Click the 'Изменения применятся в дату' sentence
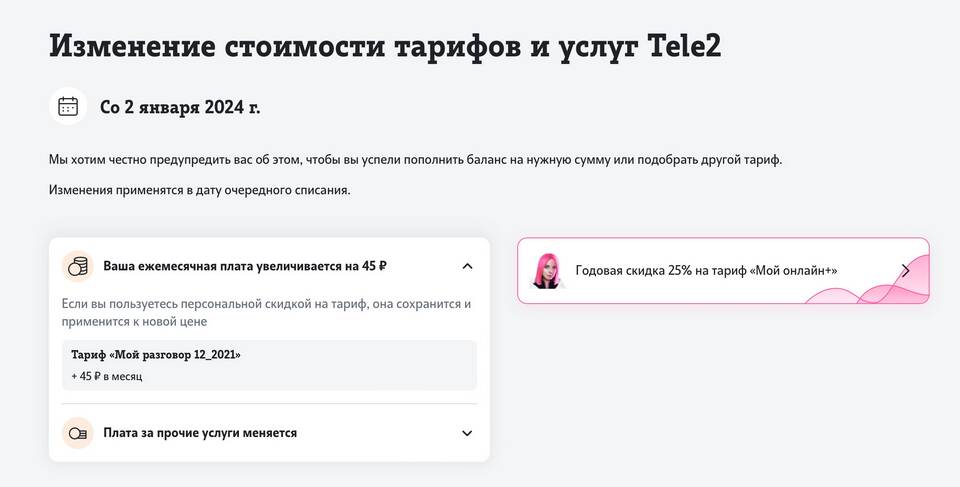Image resolution: width=960 pixels, height=487 pixels. 199,190
